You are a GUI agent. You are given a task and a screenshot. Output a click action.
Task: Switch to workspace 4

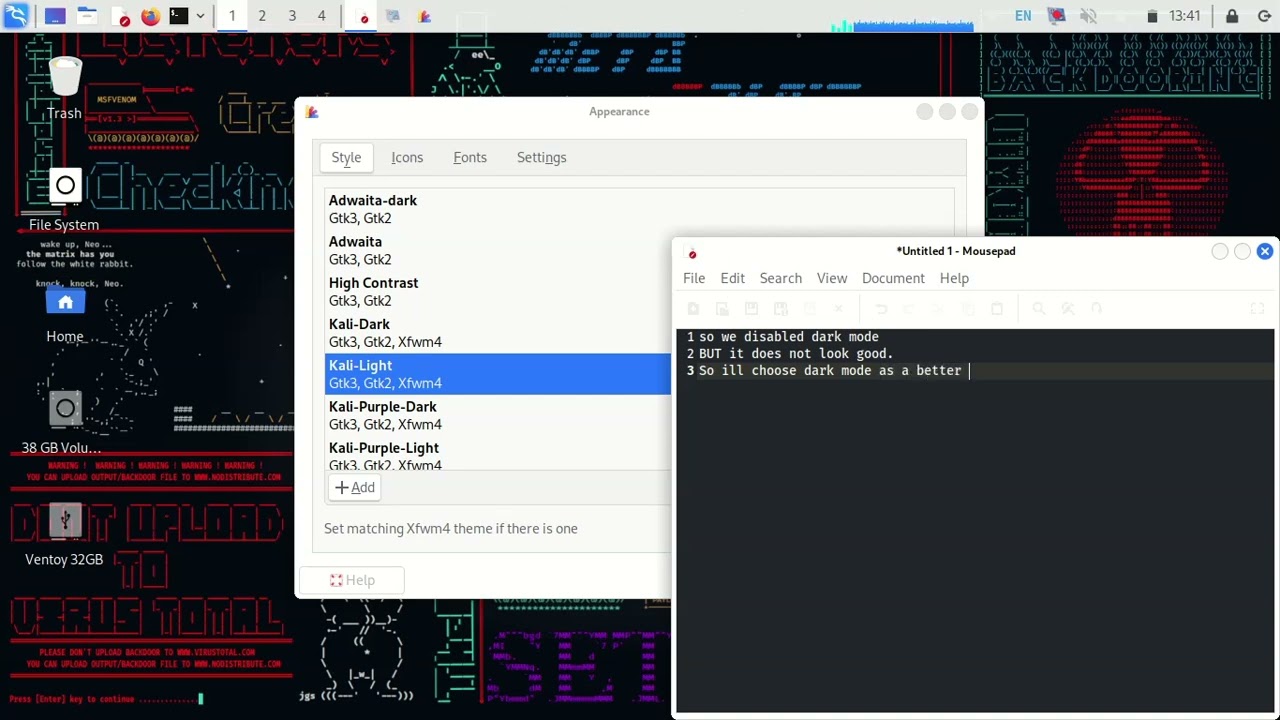coord(321,16)
